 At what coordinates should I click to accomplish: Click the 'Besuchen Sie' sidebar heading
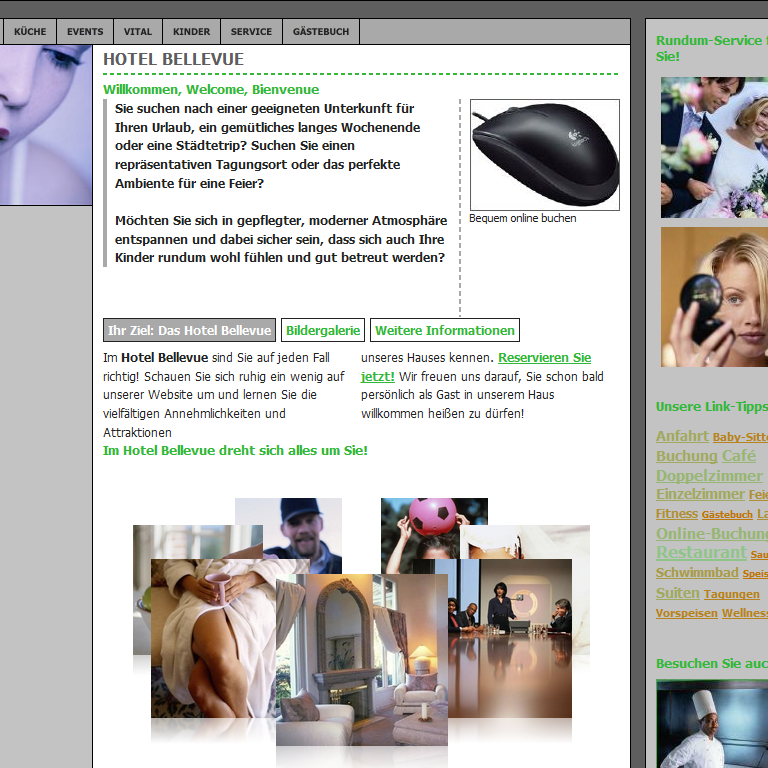click(x=712, y=664)
